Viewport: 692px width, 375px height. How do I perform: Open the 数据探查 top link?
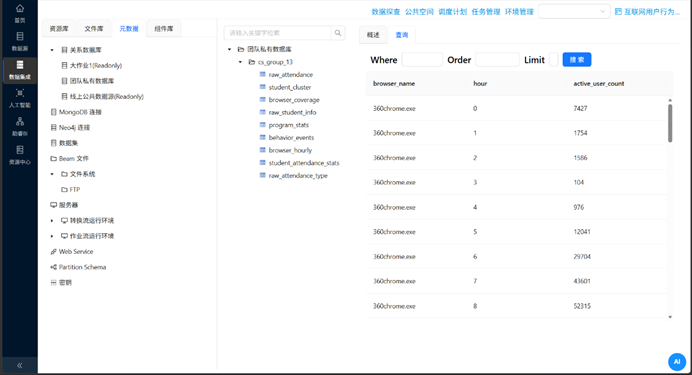pyautogui.click(x=386, y=11)
